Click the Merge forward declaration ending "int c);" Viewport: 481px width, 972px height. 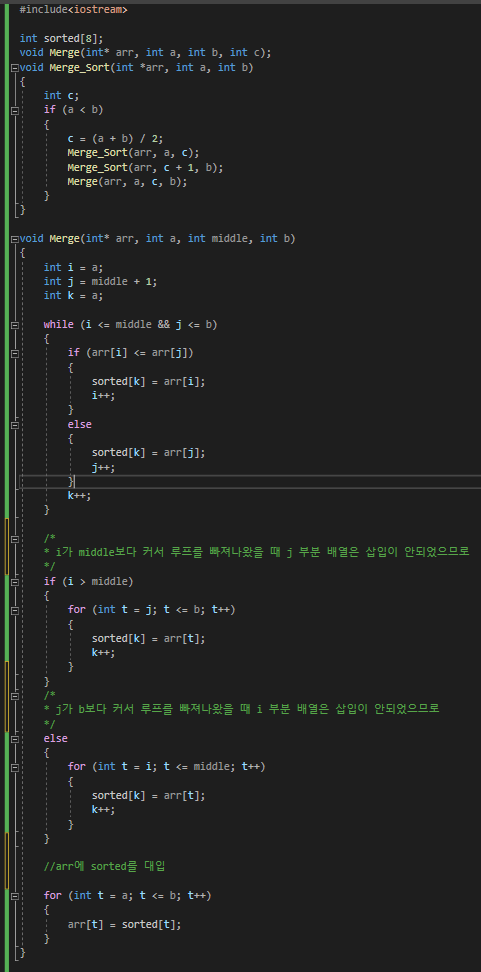pyautogui.click(x=145, y=53)
